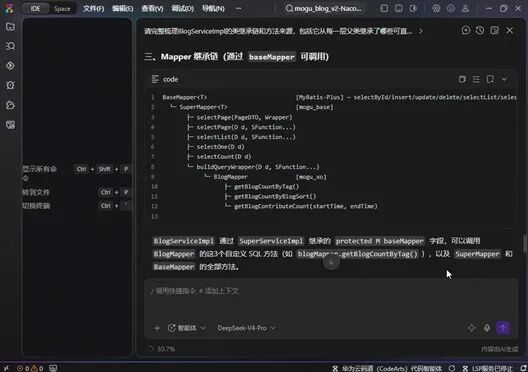Viewport: 528px width, 372px height.
Task: Open the user account icon in the title bar
Action: (x=465, y=8)
